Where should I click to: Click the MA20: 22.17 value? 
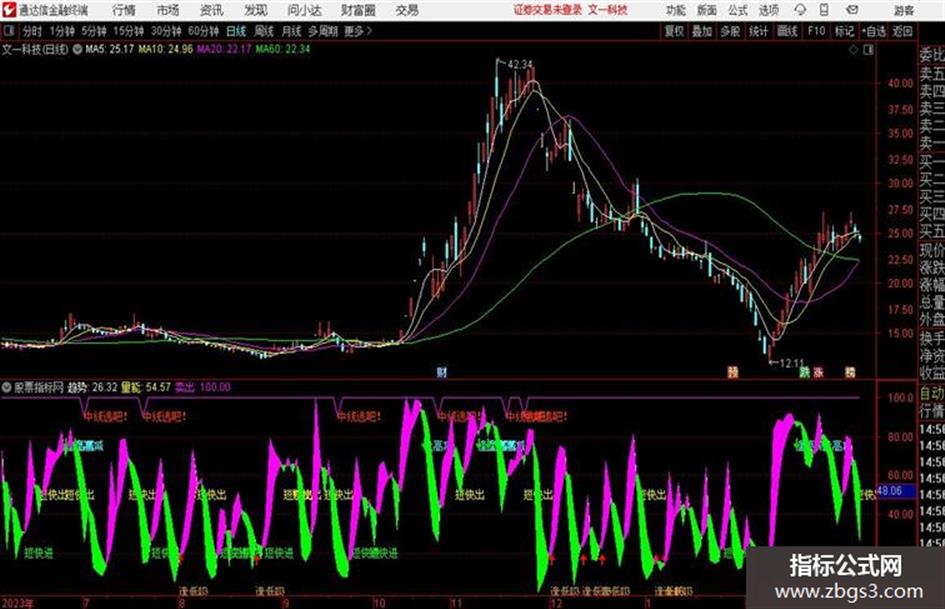224,49
